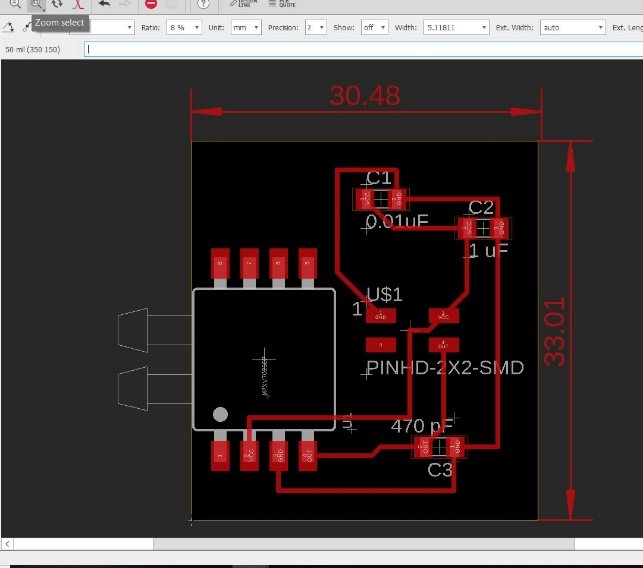Click the 30.48 width dimension label
This screenshot has width=643, height=568.
[365, 96]
